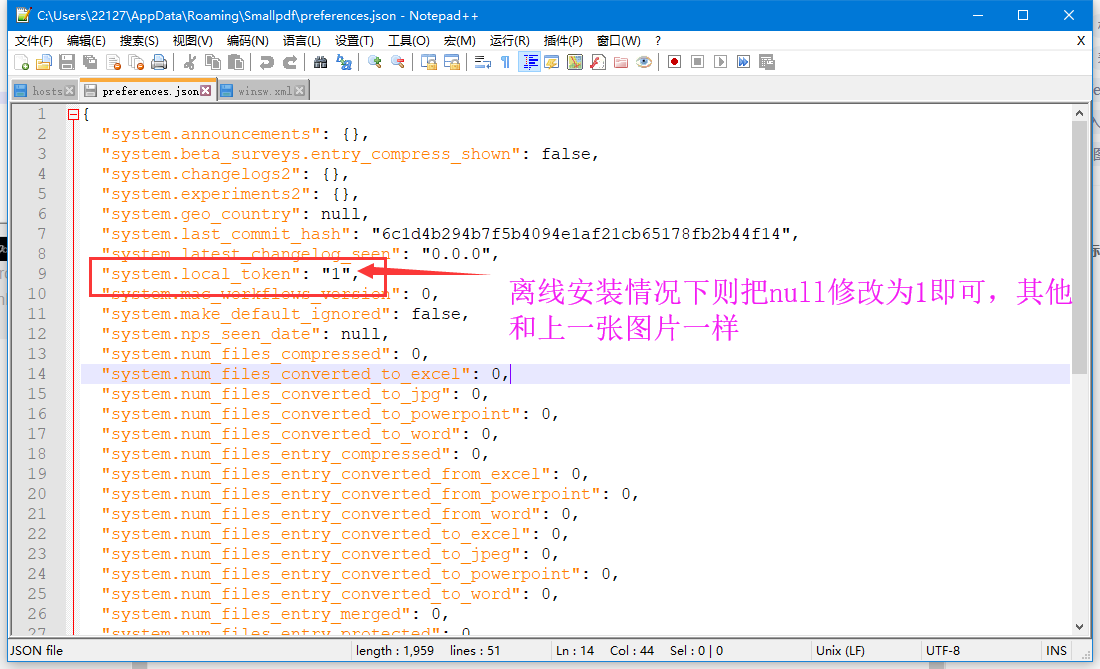Start recording a macro
The height and width of the screenshot is (669, 1100).
[x=675, y=62]
